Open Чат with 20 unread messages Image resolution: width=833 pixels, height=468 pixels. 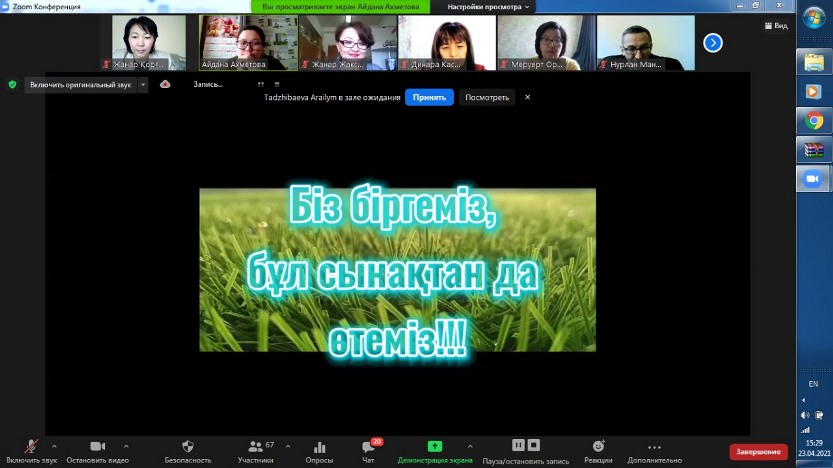pyautogui.click(x=368, y=452)
